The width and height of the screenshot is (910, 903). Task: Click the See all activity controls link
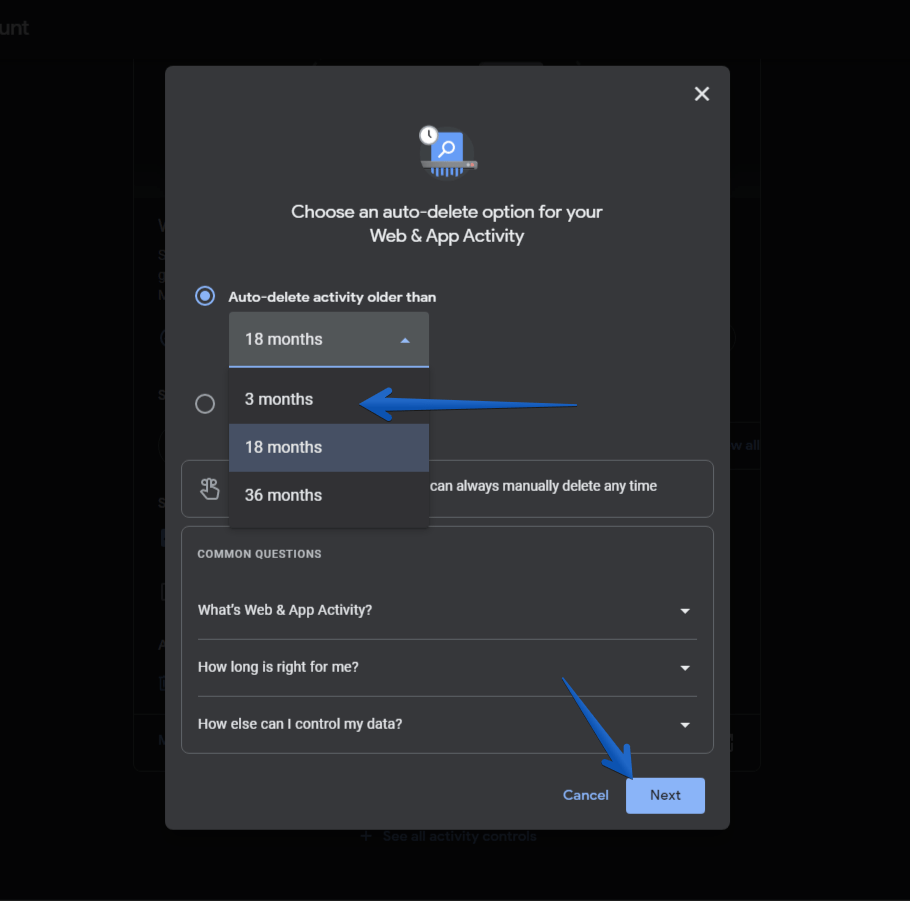point(459,836)
